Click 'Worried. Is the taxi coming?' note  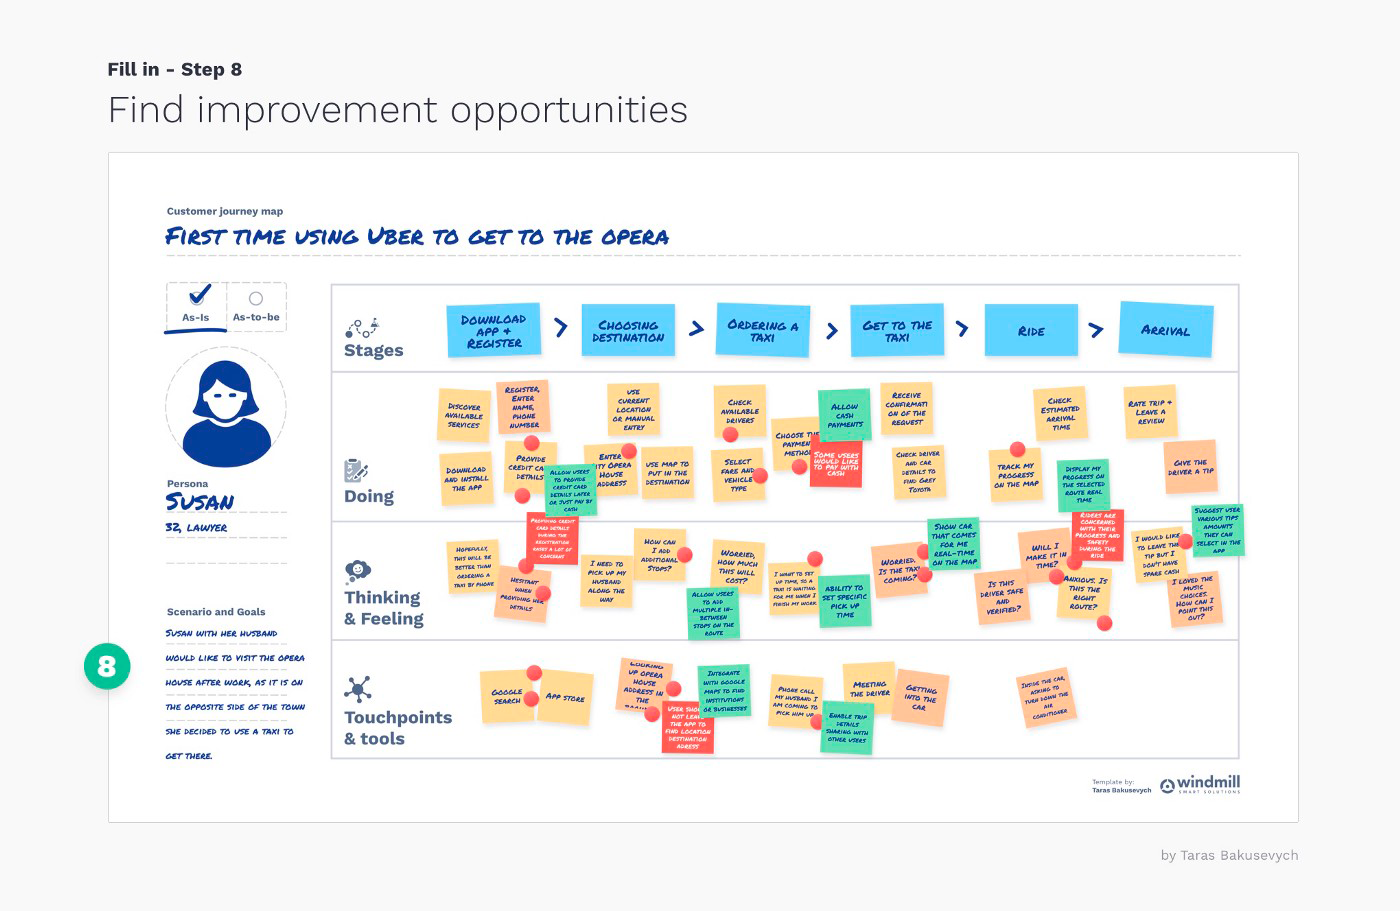898,571
